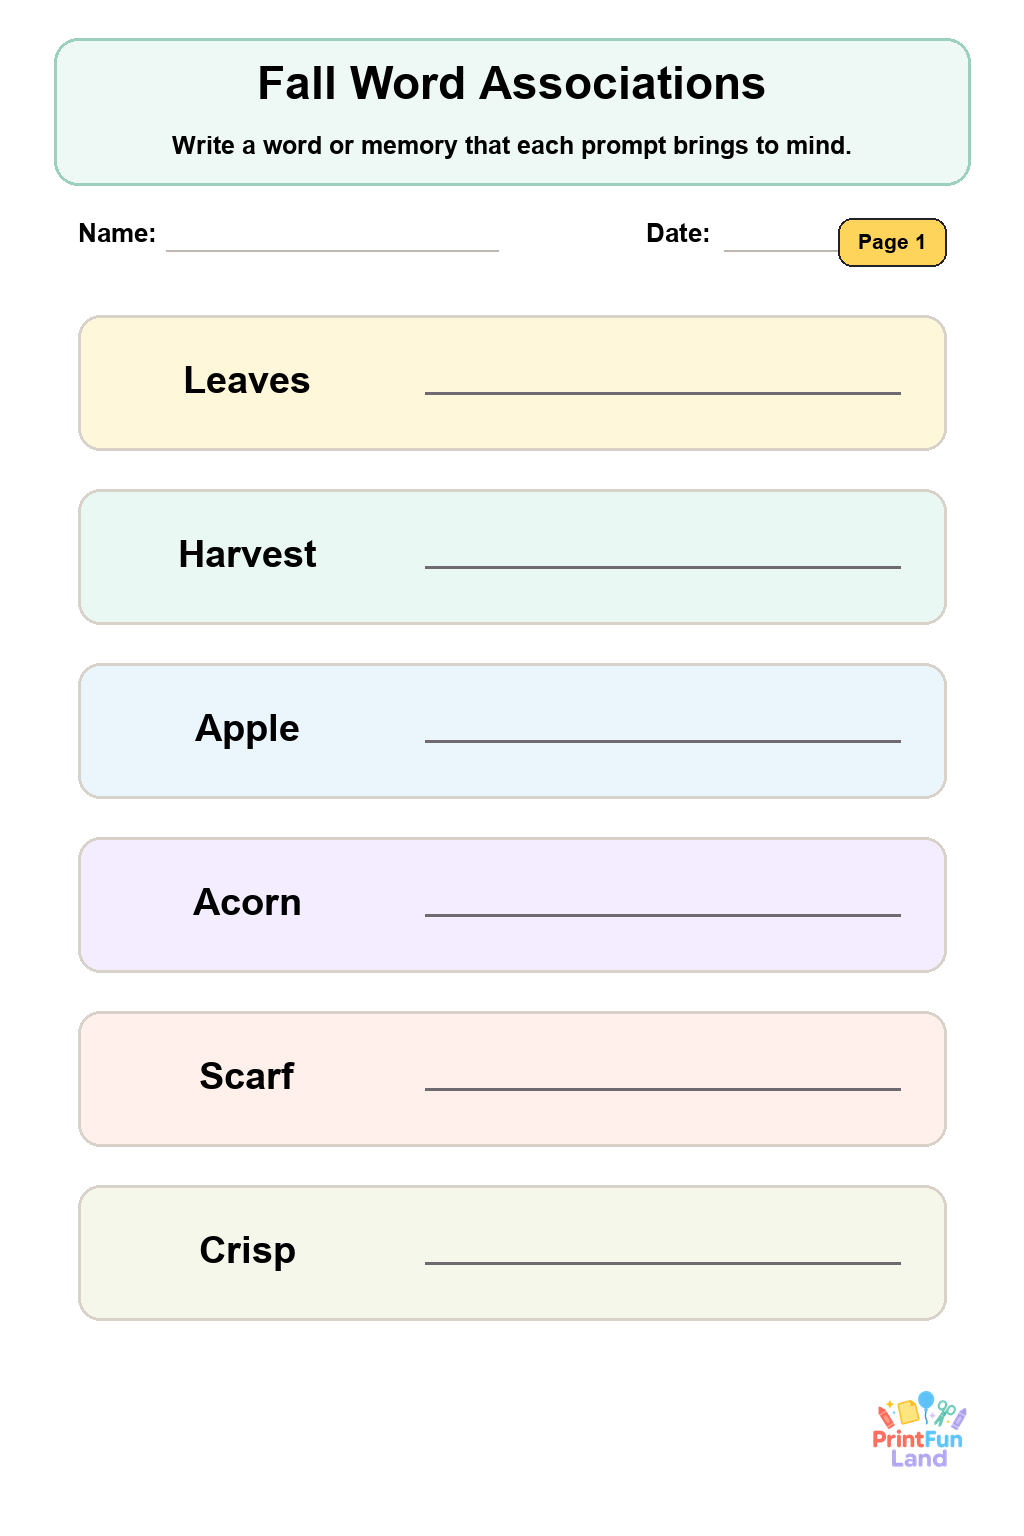Select the Crisp prompt word
Viewport: 1024px width, 1536px height.
coord(247,1251)
